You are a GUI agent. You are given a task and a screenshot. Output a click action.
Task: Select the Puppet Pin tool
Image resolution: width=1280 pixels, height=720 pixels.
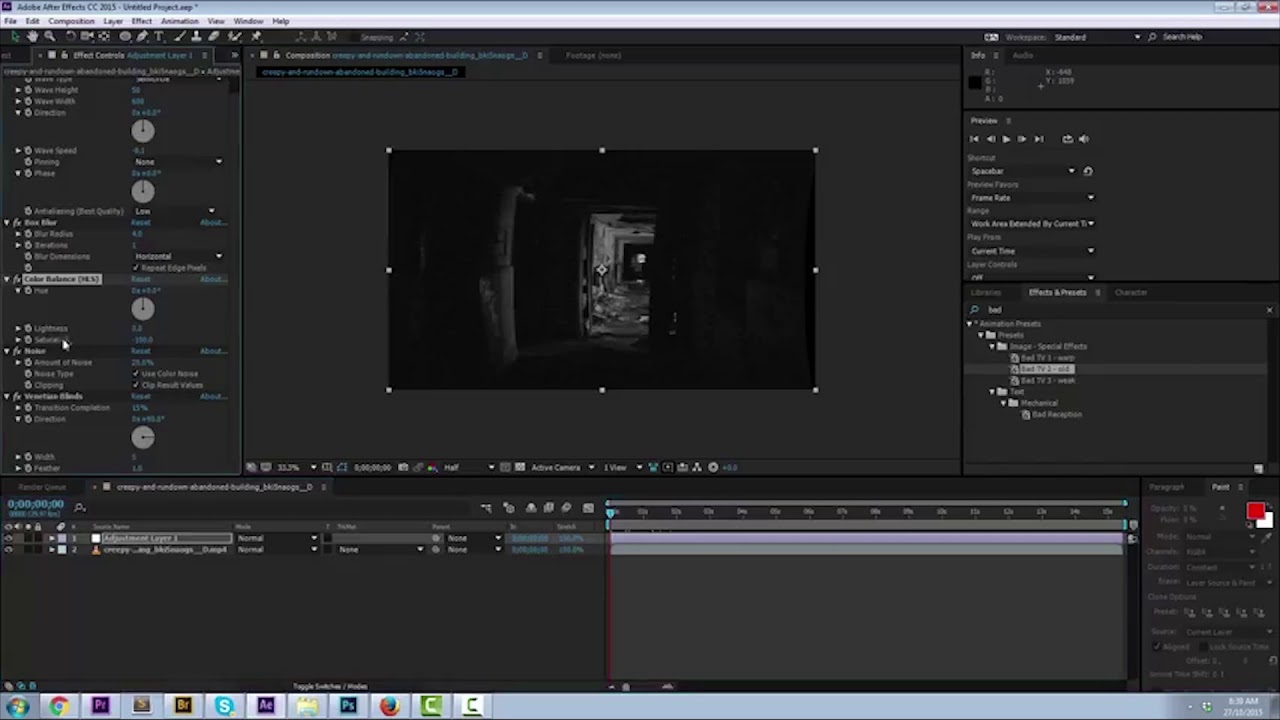tap(256, 37)
